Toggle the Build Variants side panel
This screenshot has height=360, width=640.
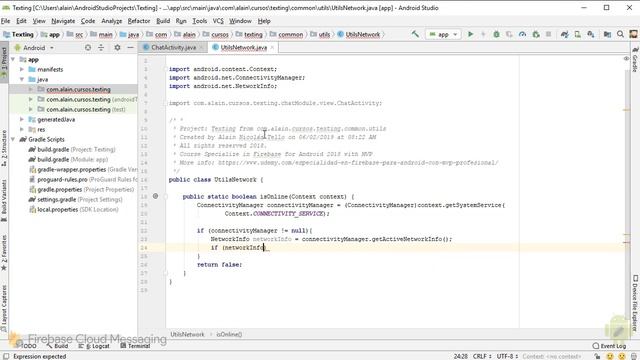(4, 201)
